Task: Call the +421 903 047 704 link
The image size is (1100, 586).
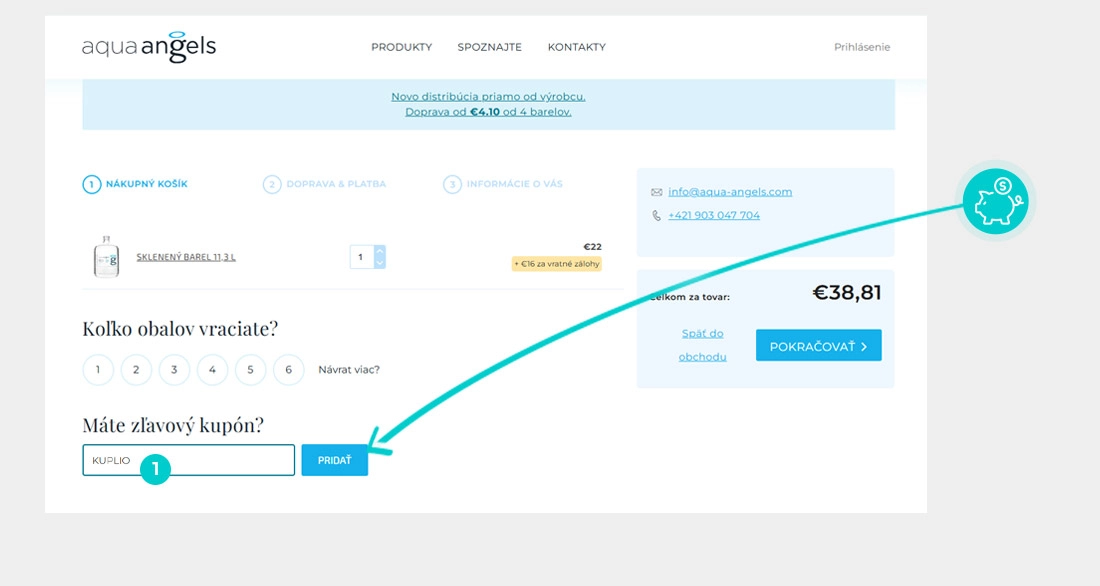Action: (x=713, y=215)
